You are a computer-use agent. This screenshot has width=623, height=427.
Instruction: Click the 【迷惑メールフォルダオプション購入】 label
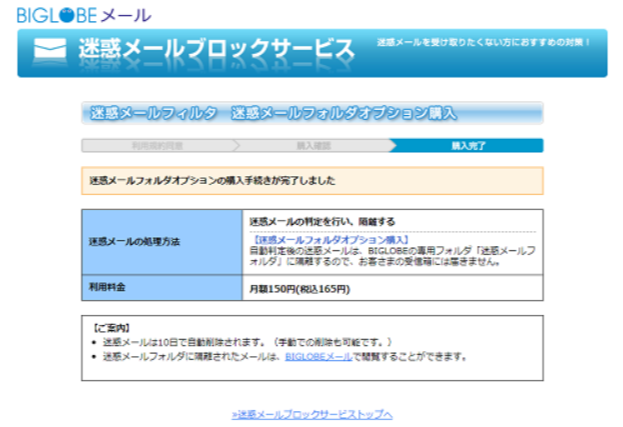pos(330,240)
